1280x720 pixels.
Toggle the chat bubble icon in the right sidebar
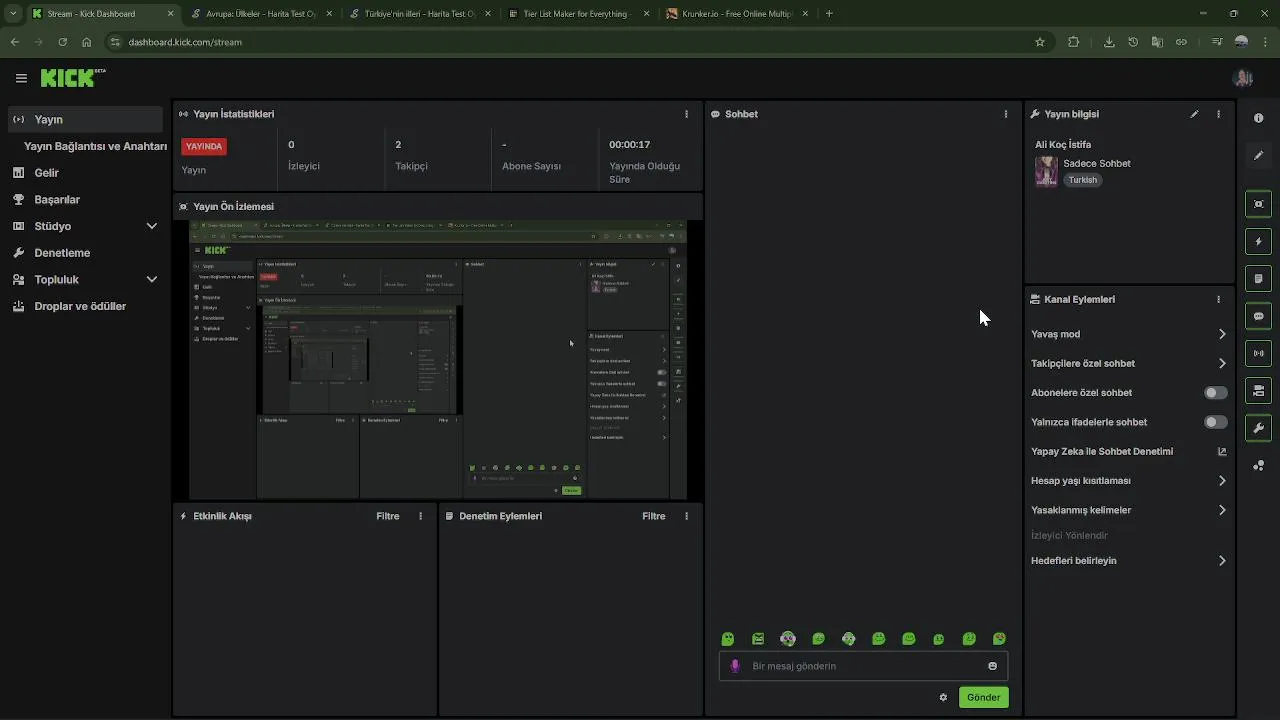click(x=1258, y=316)
